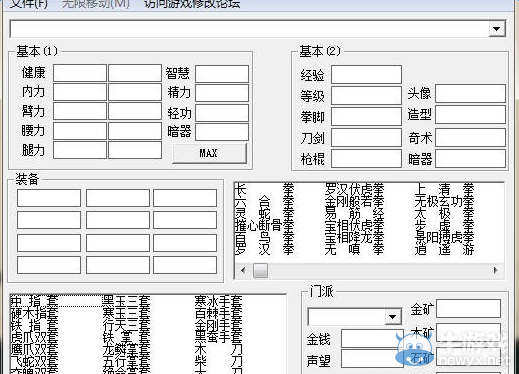This screenshot has height=374, width=519.
Task: Expand the top character selection dropdown
Action: click(497, 29)
